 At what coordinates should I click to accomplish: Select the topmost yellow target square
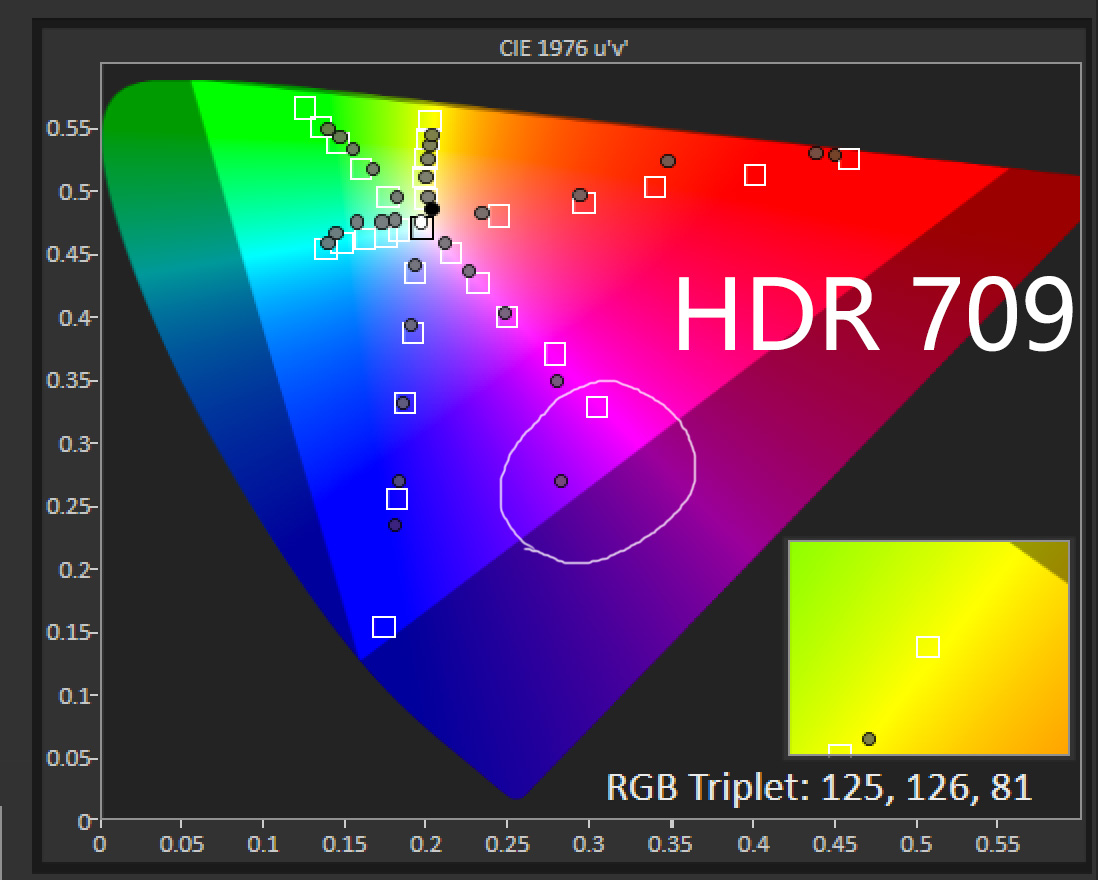[430, 121]
